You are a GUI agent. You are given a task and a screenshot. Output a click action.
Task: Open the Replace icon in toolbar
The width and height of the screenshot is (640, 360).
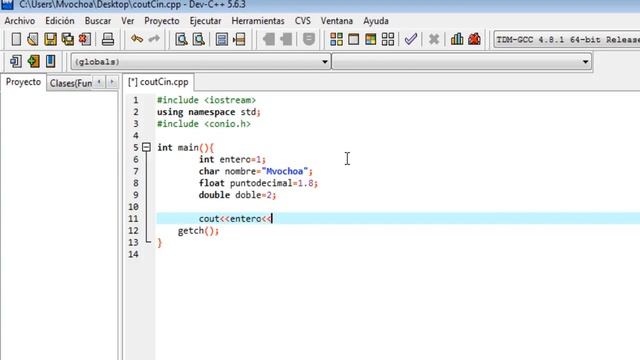[x=198, y=39]
